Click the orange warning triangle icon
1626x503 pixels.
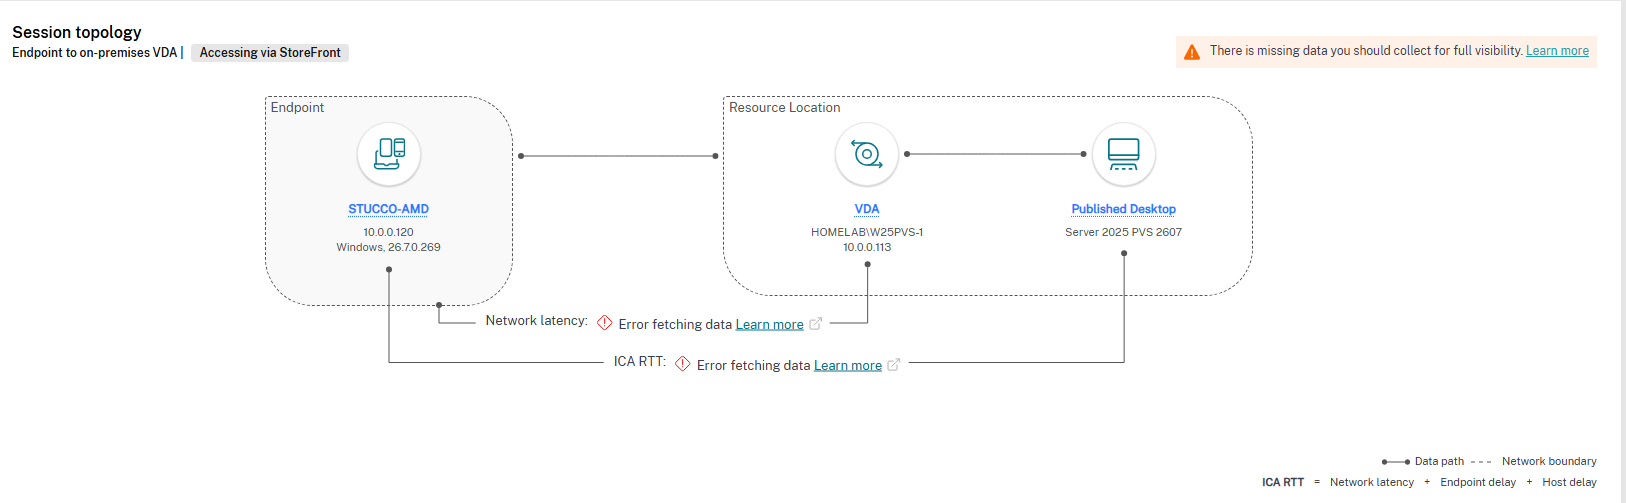click(1192, 52)
